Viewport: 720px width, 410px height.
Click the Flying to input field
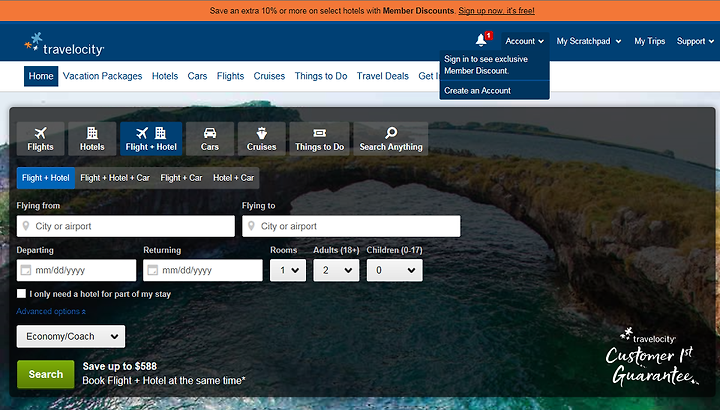[x=351, y=226]
